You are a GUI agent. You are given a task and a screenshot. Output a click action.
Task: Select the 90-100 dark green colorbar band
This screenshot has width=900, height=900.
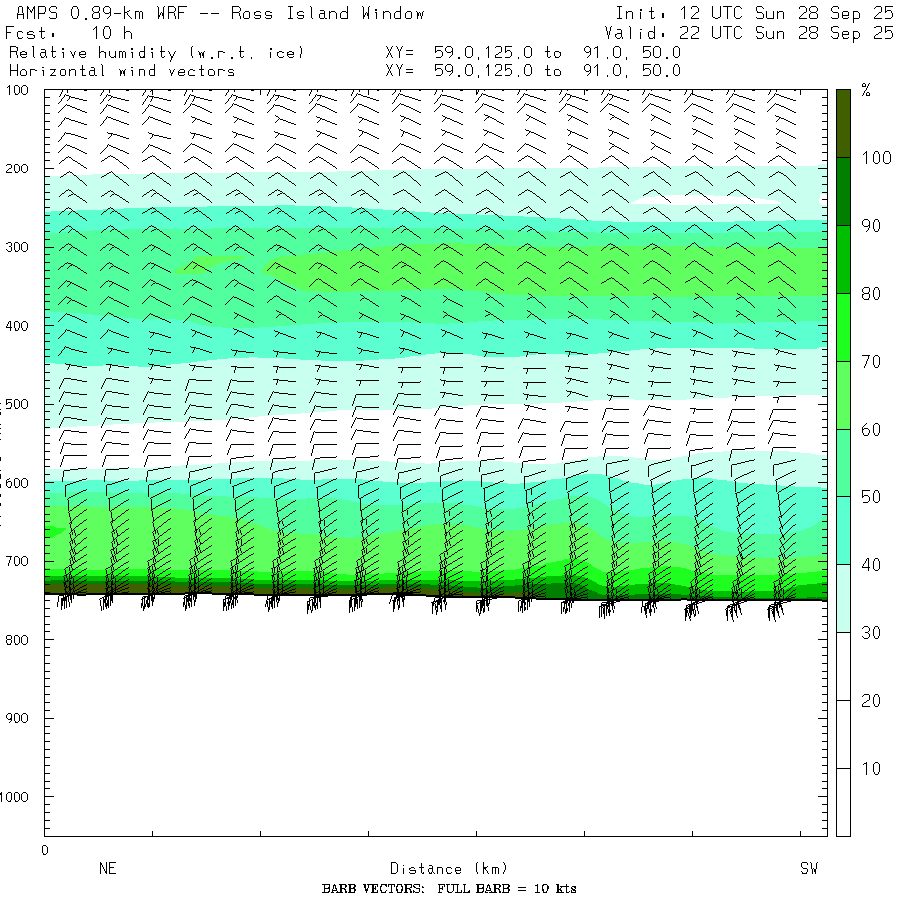(843, 191)
